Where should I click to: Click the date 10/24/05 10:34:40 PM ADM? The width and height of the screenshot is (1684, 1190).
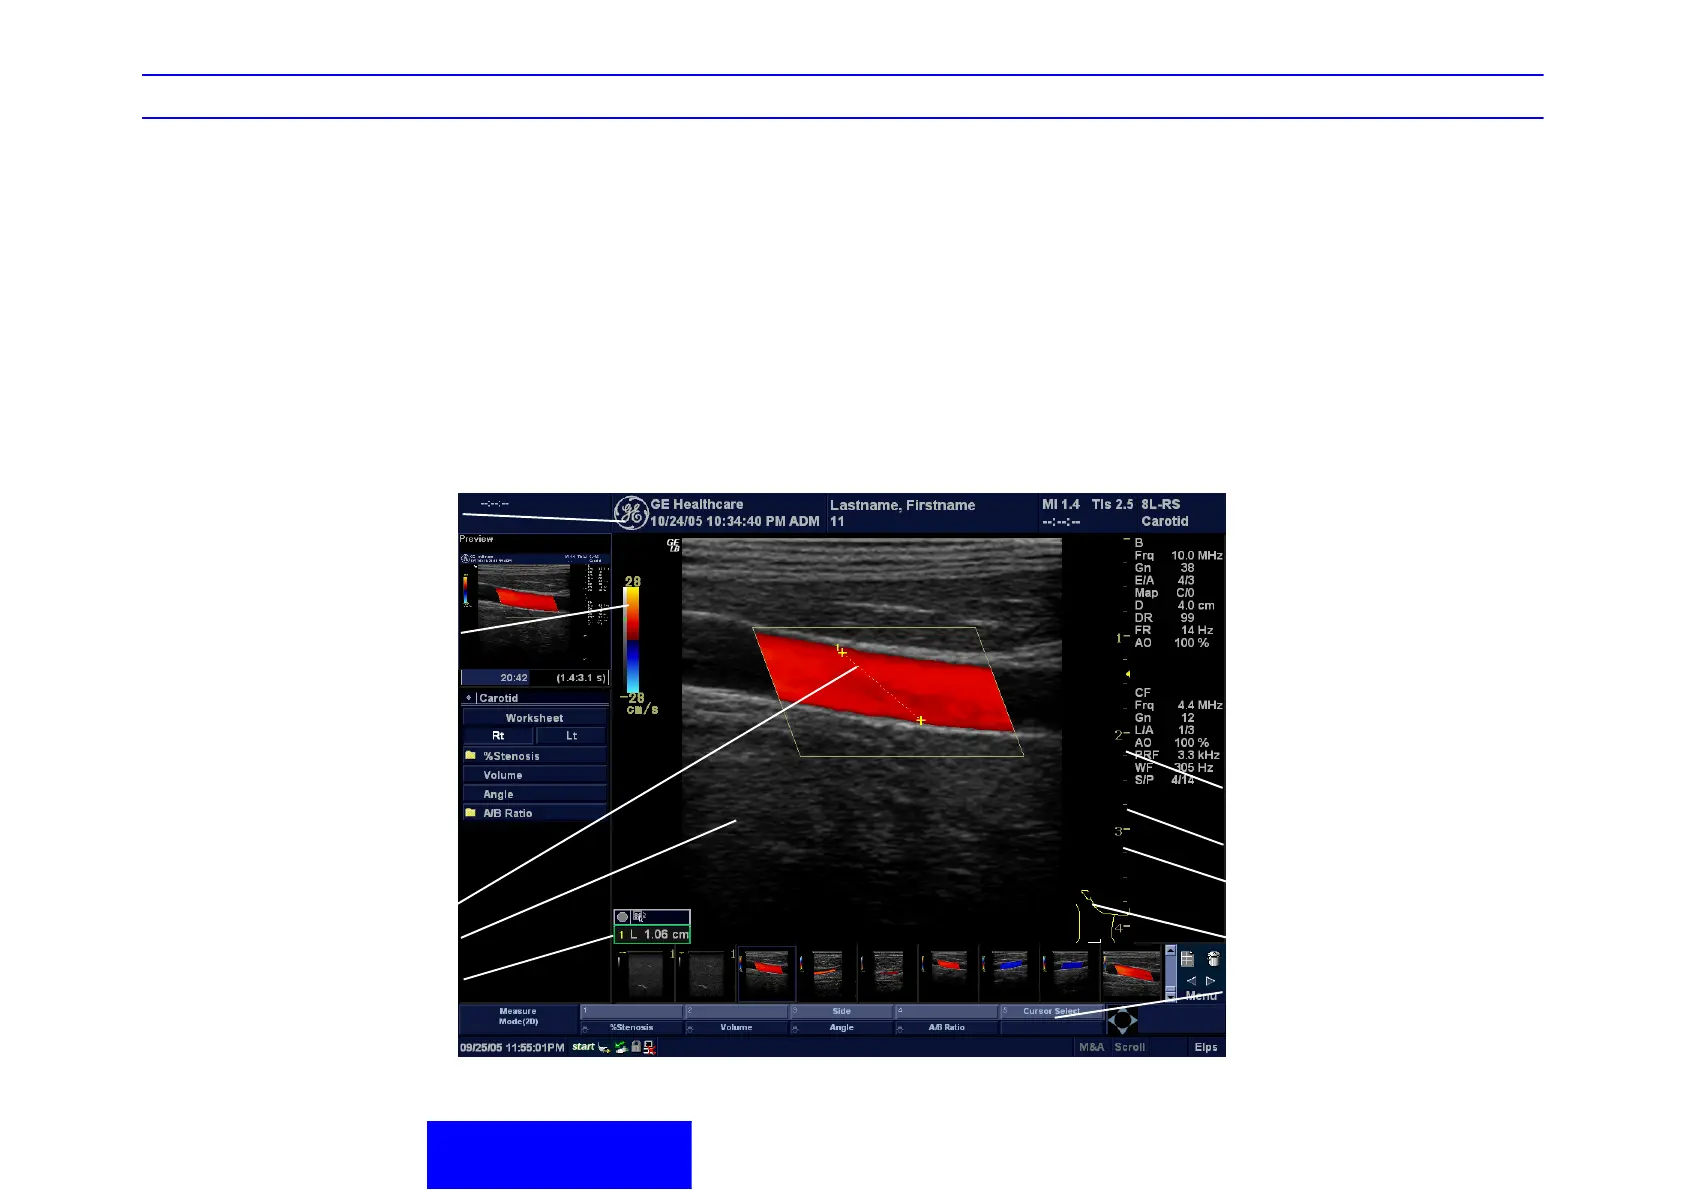click(x=735, y=521)
